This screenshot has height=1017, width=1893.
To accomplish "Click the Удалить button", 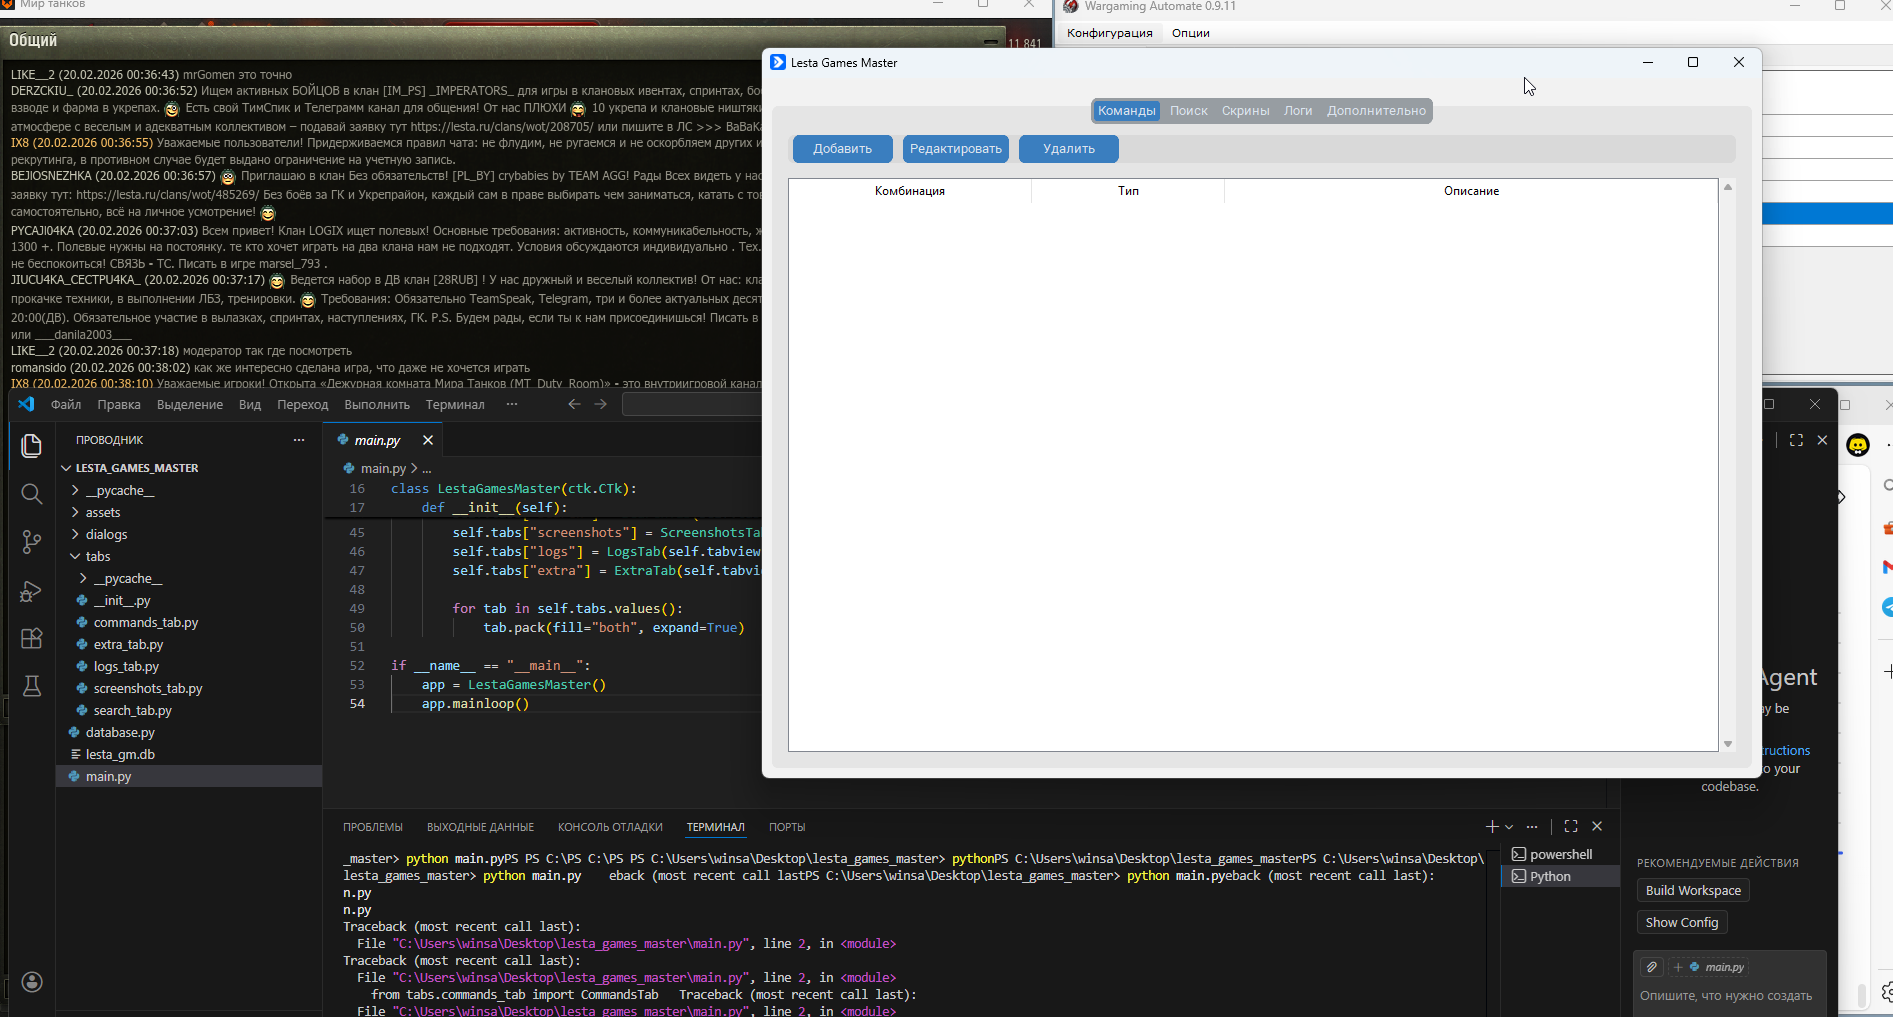I will [x=1068, y=149].
